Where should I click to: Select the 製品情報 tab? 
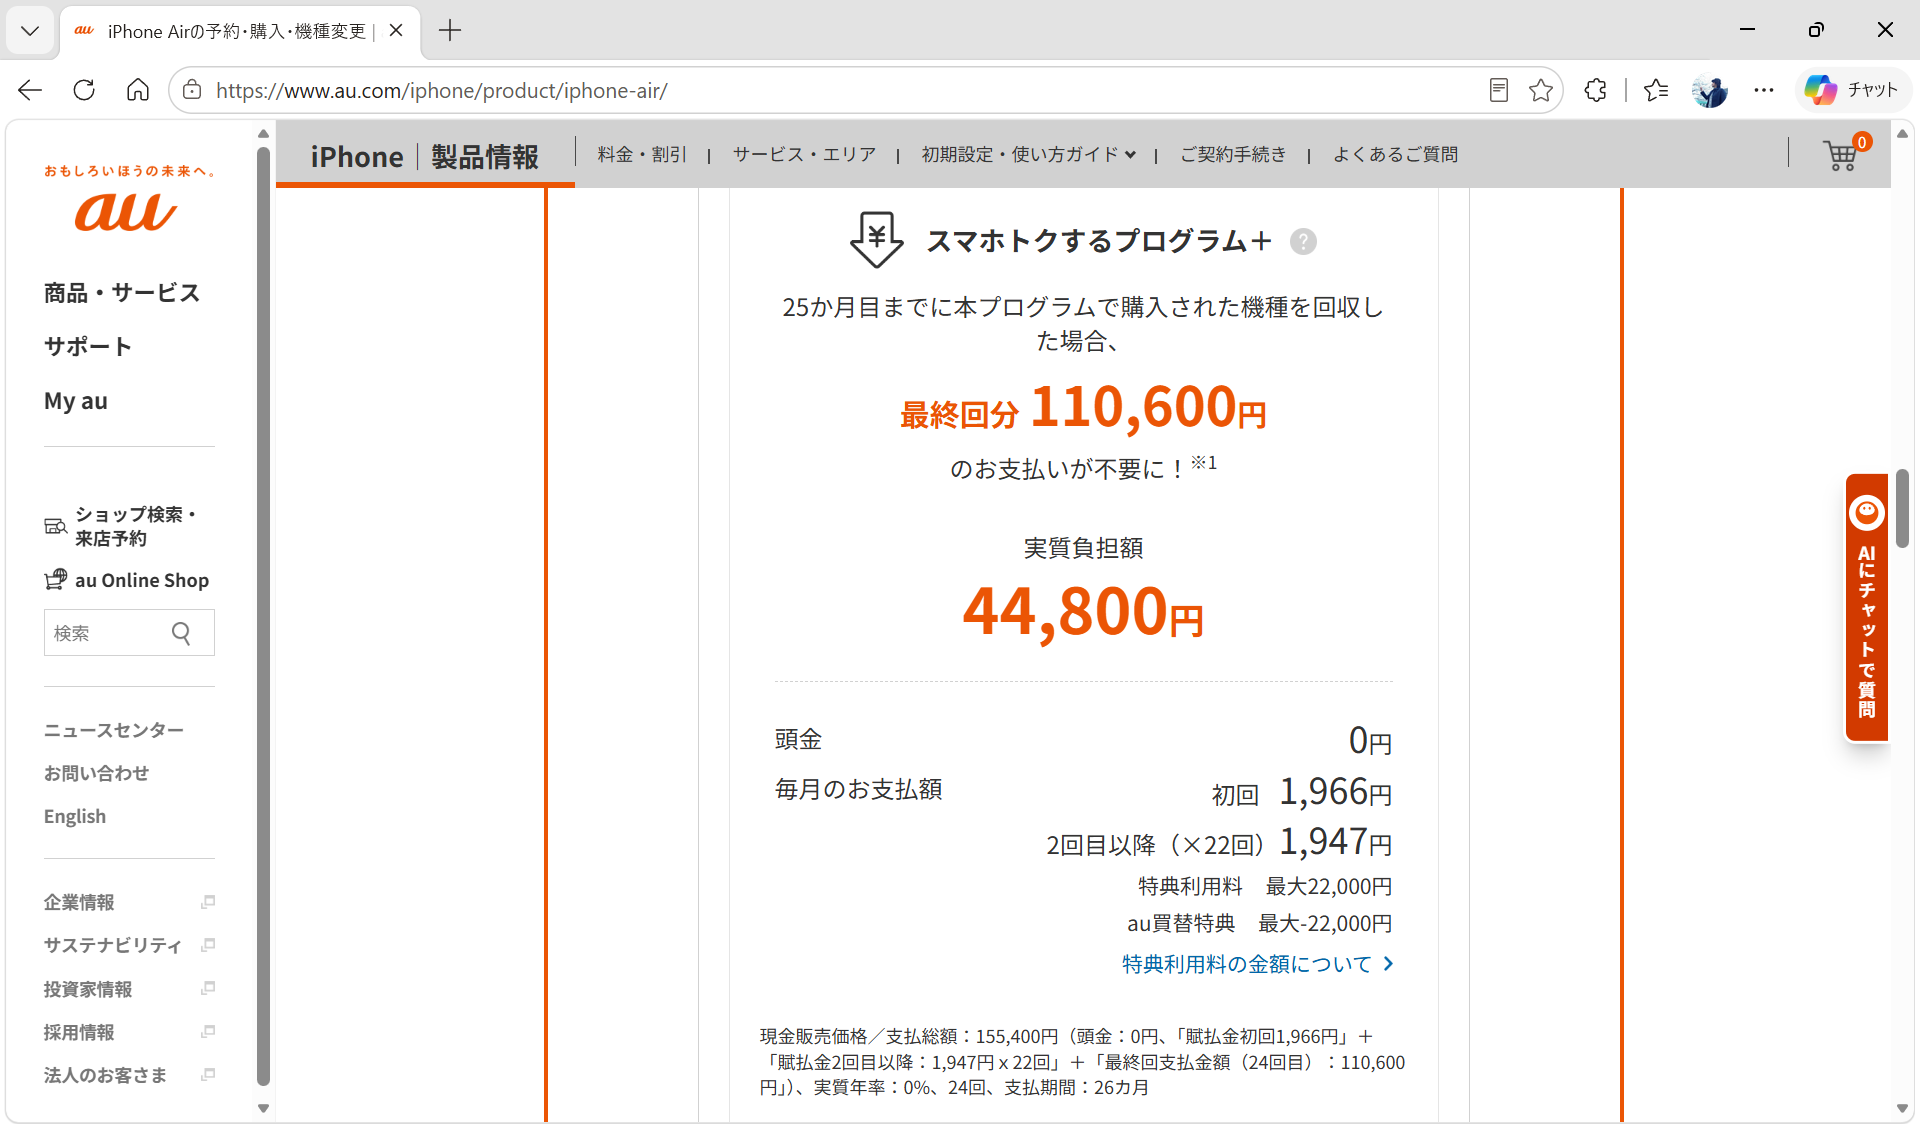coord(485,157)
